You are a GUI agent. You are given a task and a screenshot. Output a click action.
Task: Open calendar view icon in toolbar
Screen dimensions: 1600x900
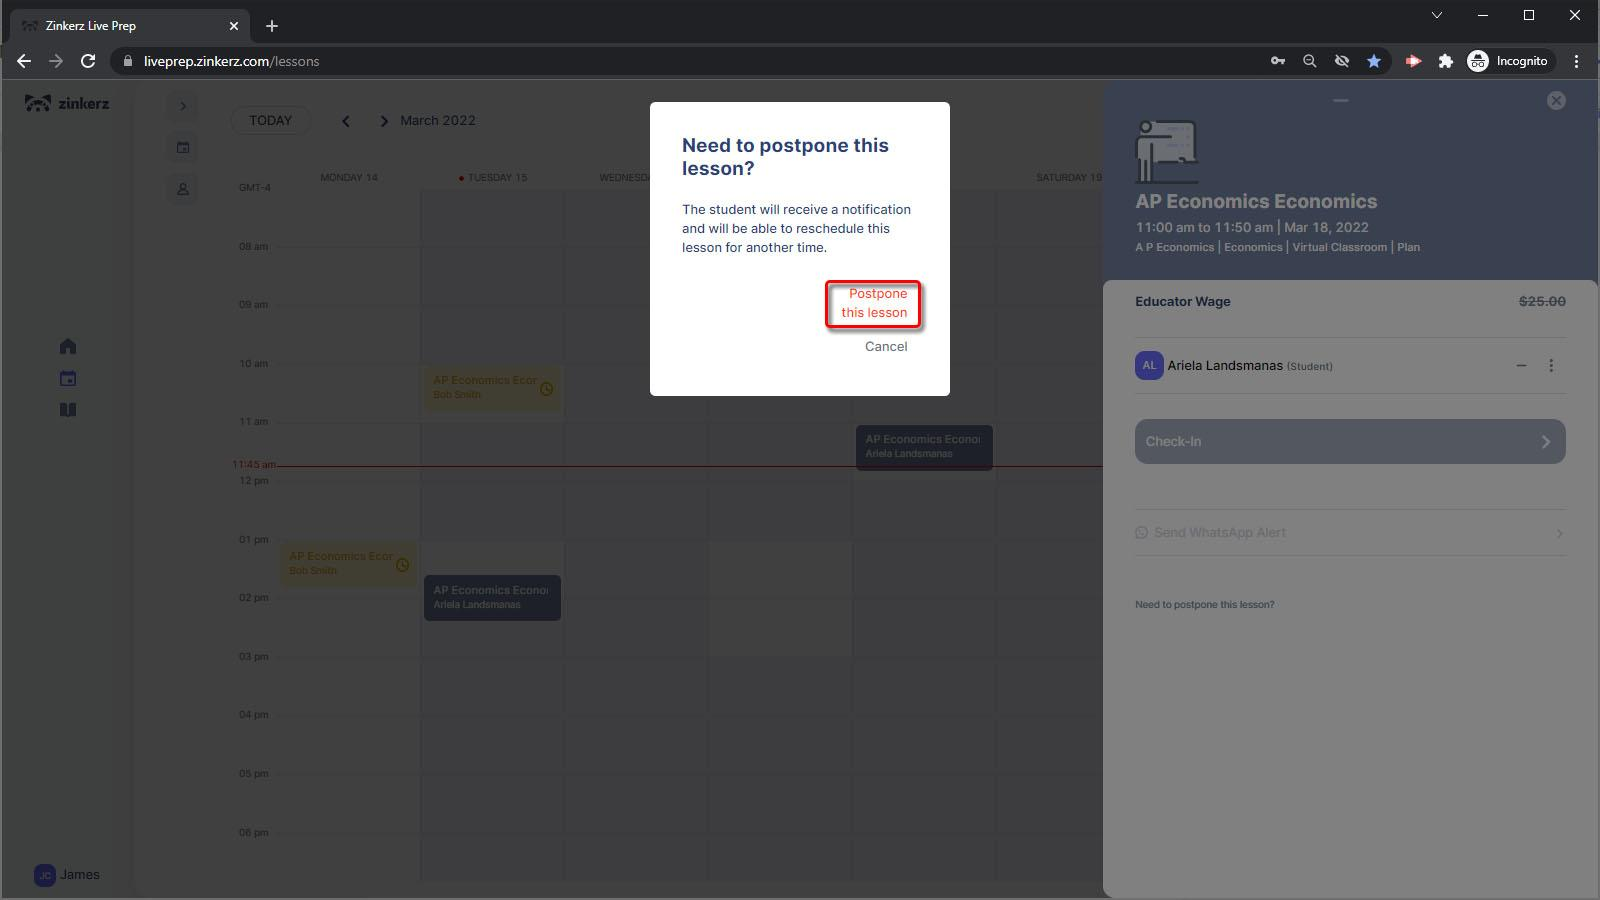click(182, 148)
